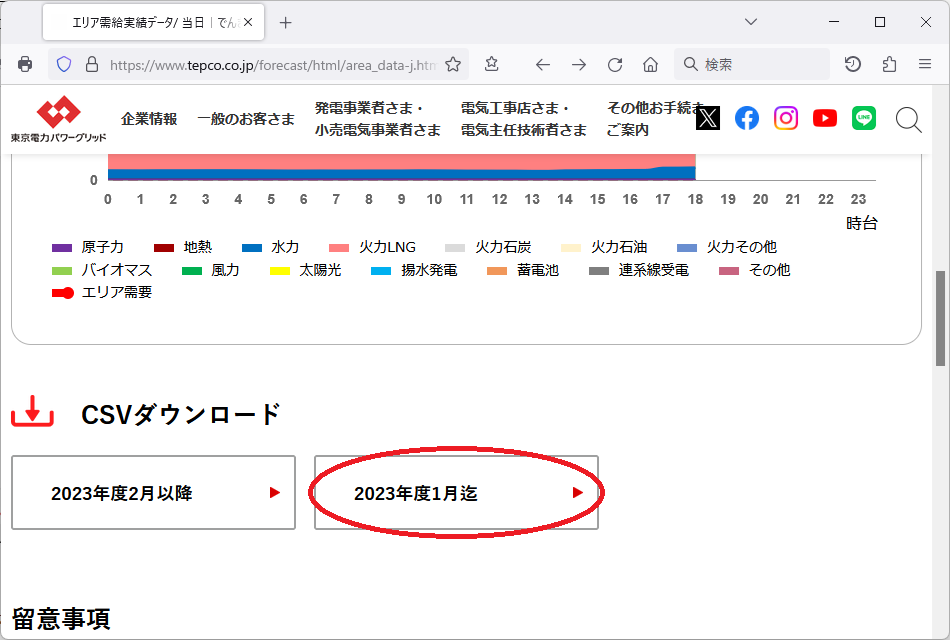Open 発電事業者さま・小売電気事業者さま menu

pyautogui.click(x=377, y=119)
